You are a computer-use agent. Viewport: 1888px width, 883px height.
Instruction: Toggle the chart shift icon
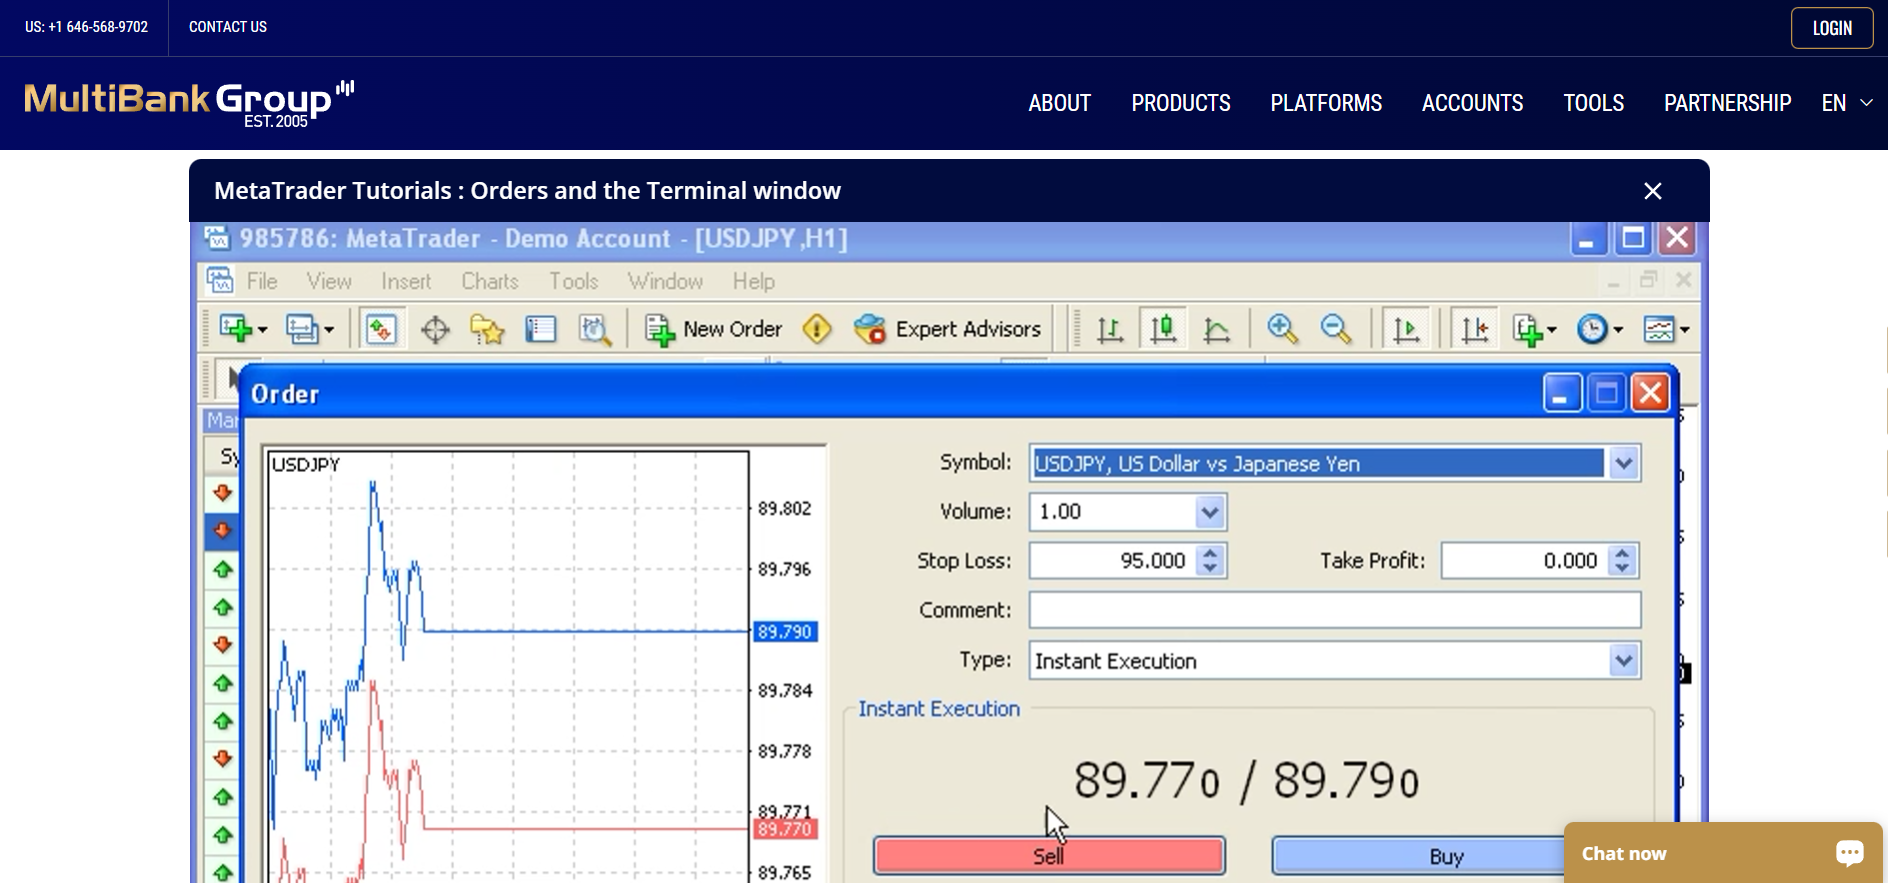(1475, 329)
